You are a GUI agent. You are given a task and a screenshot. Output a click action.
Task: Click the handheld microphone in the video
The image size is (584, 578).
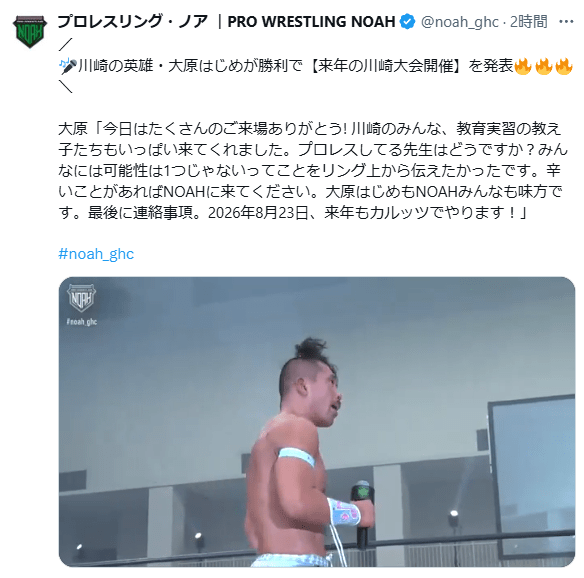361,514
